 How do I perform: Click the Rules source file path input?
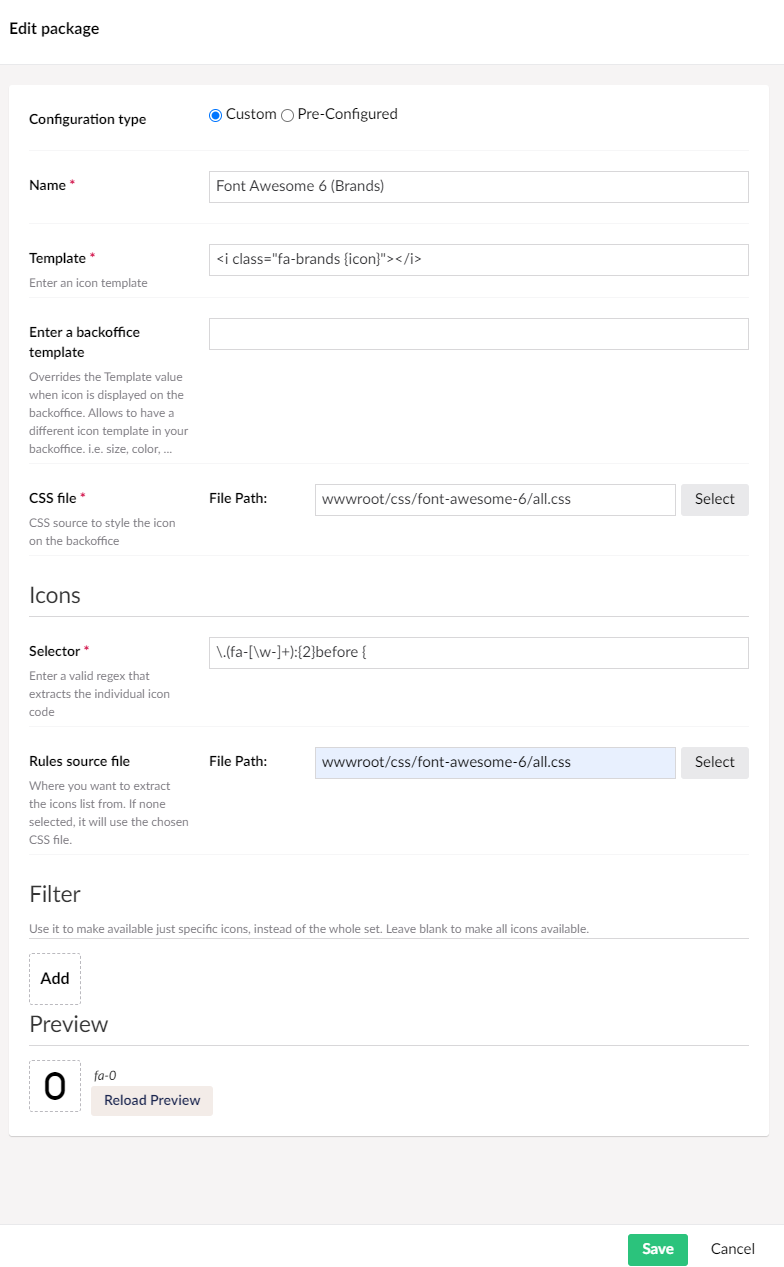pyautogui.click(x=495, y=762)
